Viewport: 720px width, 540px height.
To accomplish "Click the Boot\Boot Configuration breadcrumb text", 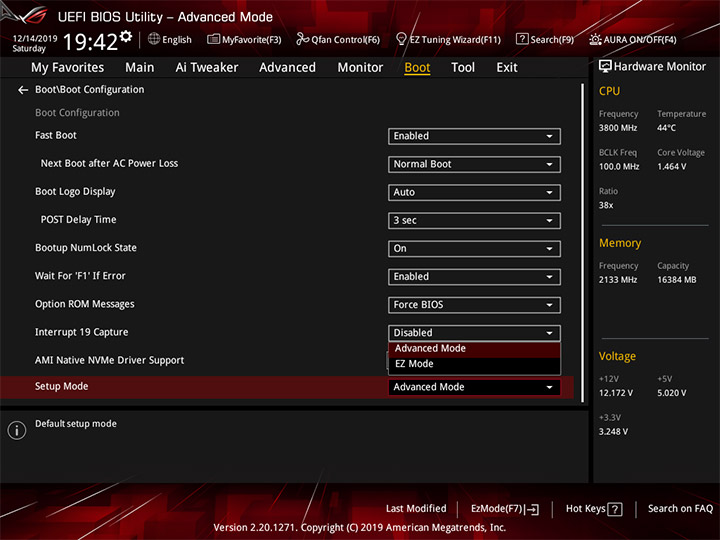I will point(90,90).
